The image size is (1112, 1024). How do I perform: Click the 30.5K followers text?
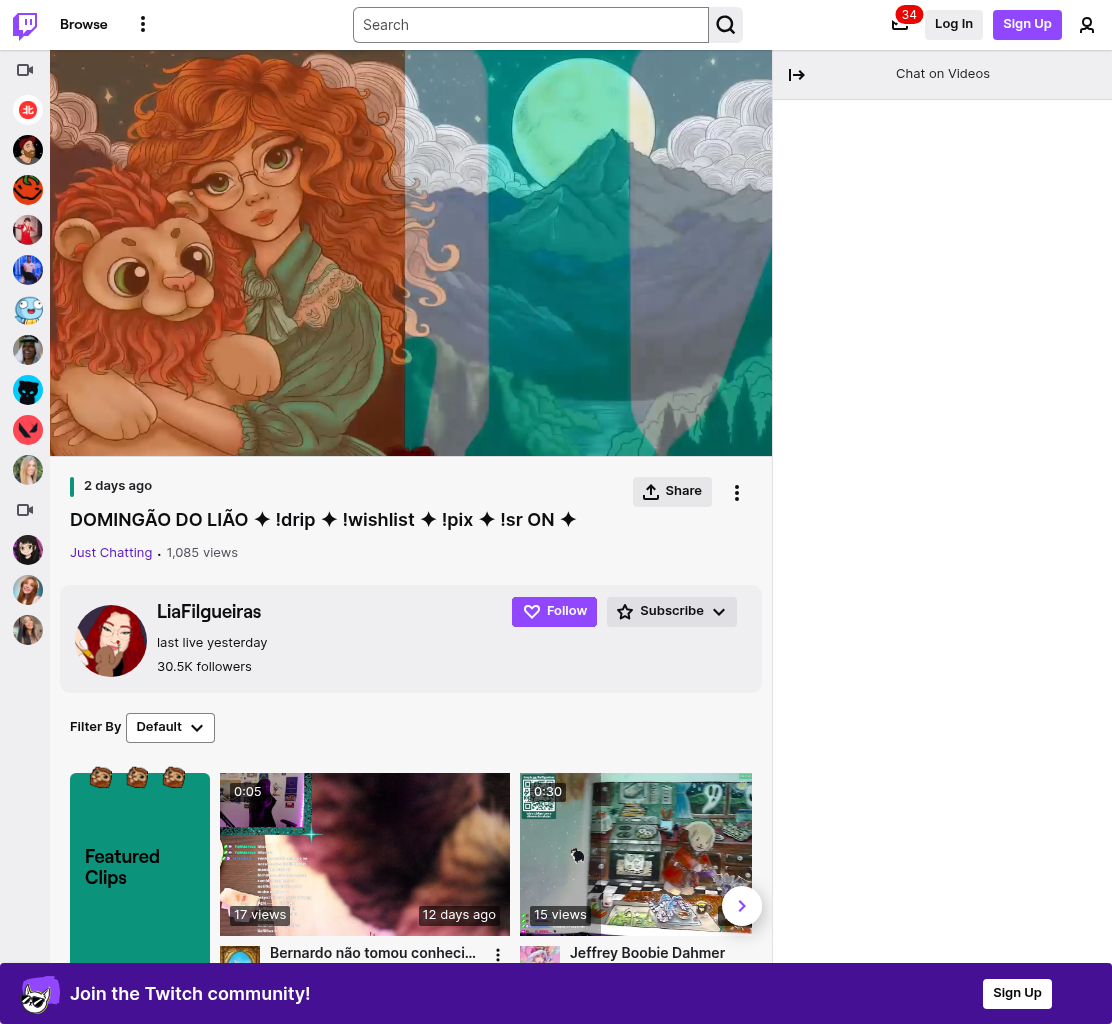click(204, 667)
